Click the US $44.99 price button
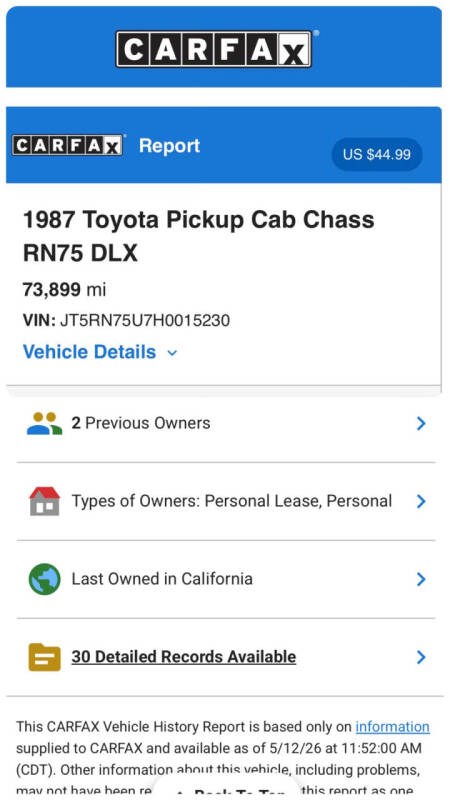The height and width of the screenshot is (800, 450). [x=377, y=154]
